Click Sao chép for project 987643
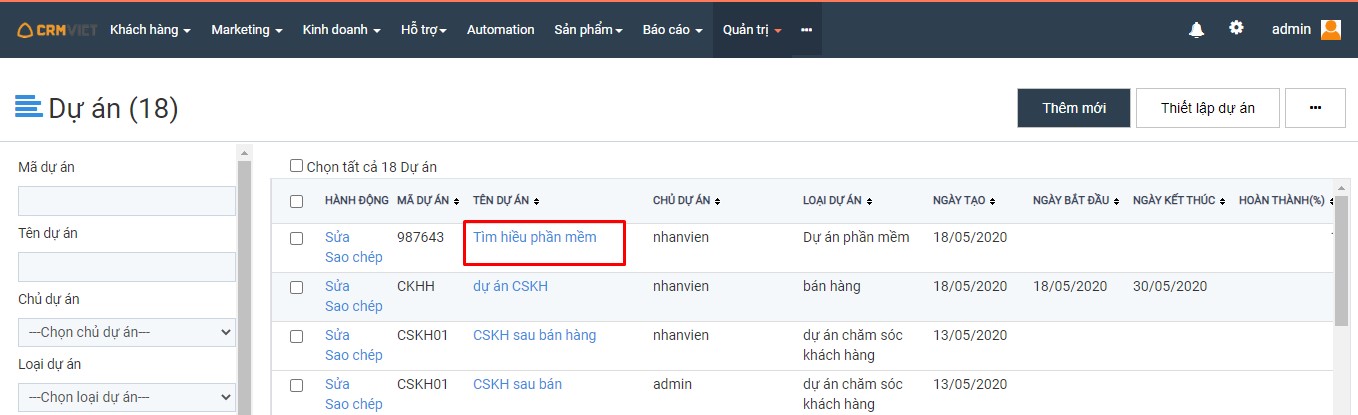Image resolution: width=1358 pixels, height=415 pixels. point(354,257)
